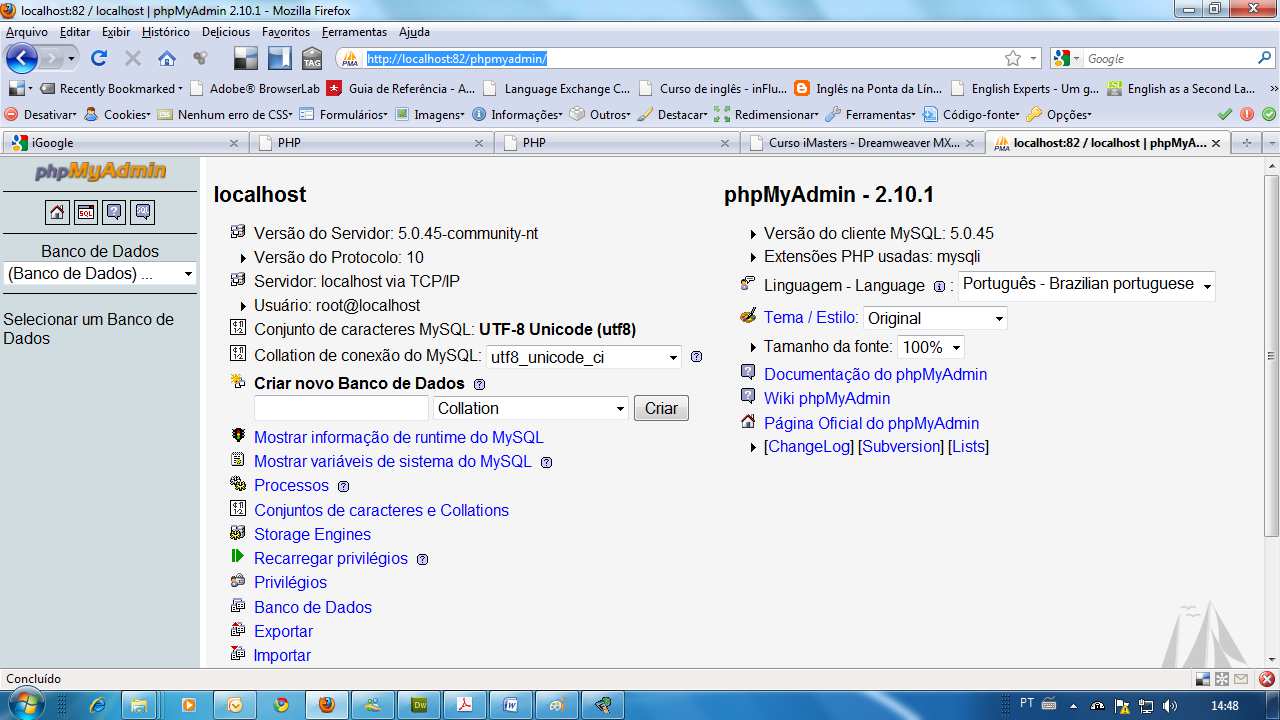Click the Firefox back arrow button
Screen dimensions: 1280x720
point(22,58)
